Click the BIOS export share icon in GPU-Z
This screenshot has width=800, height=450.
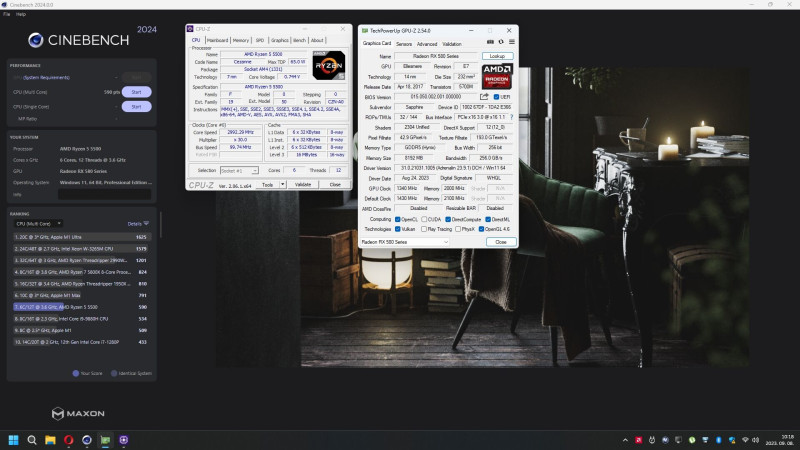[484, 96]
